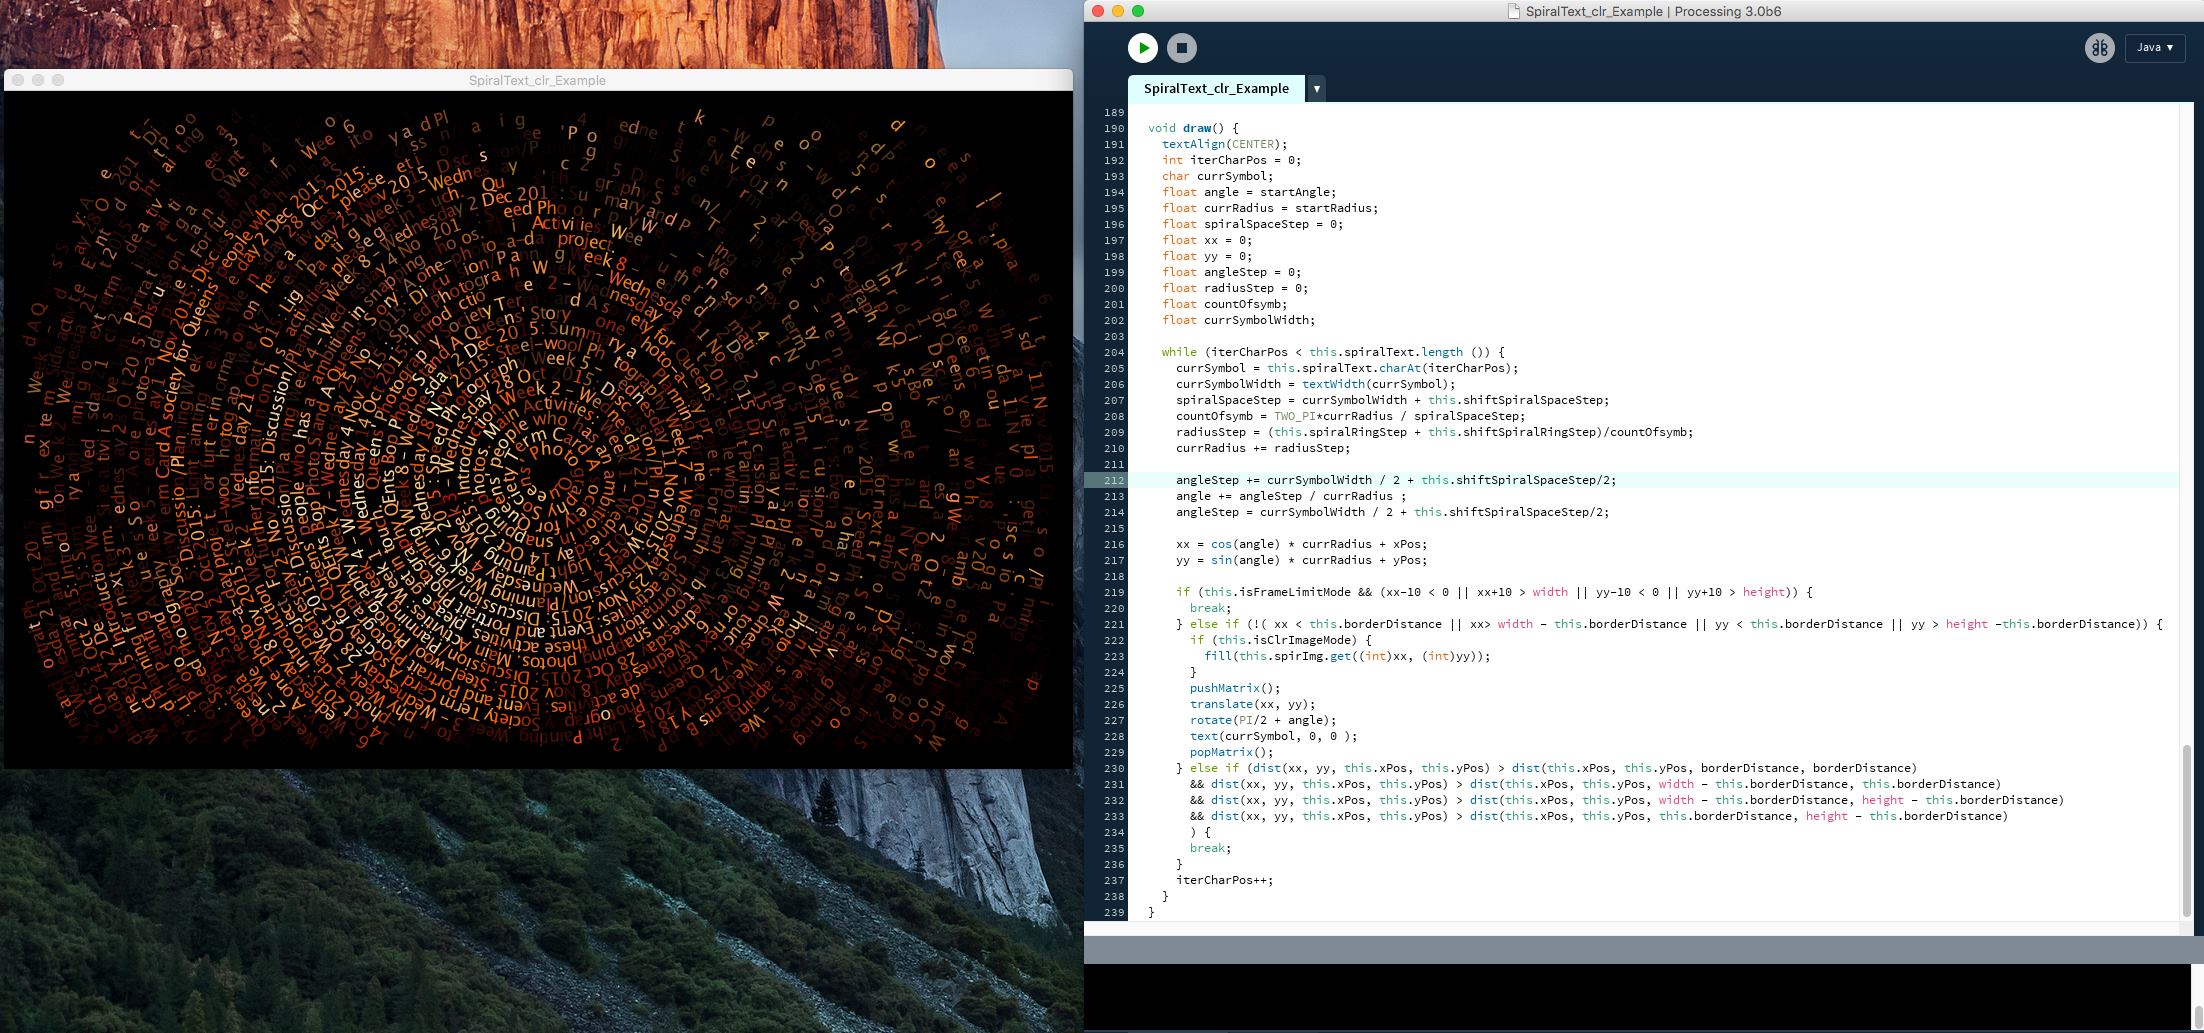This screenshot has width=2204, height=1033.
Task: Place cursor on 'void draw()' line
Action: [1193, 128]
